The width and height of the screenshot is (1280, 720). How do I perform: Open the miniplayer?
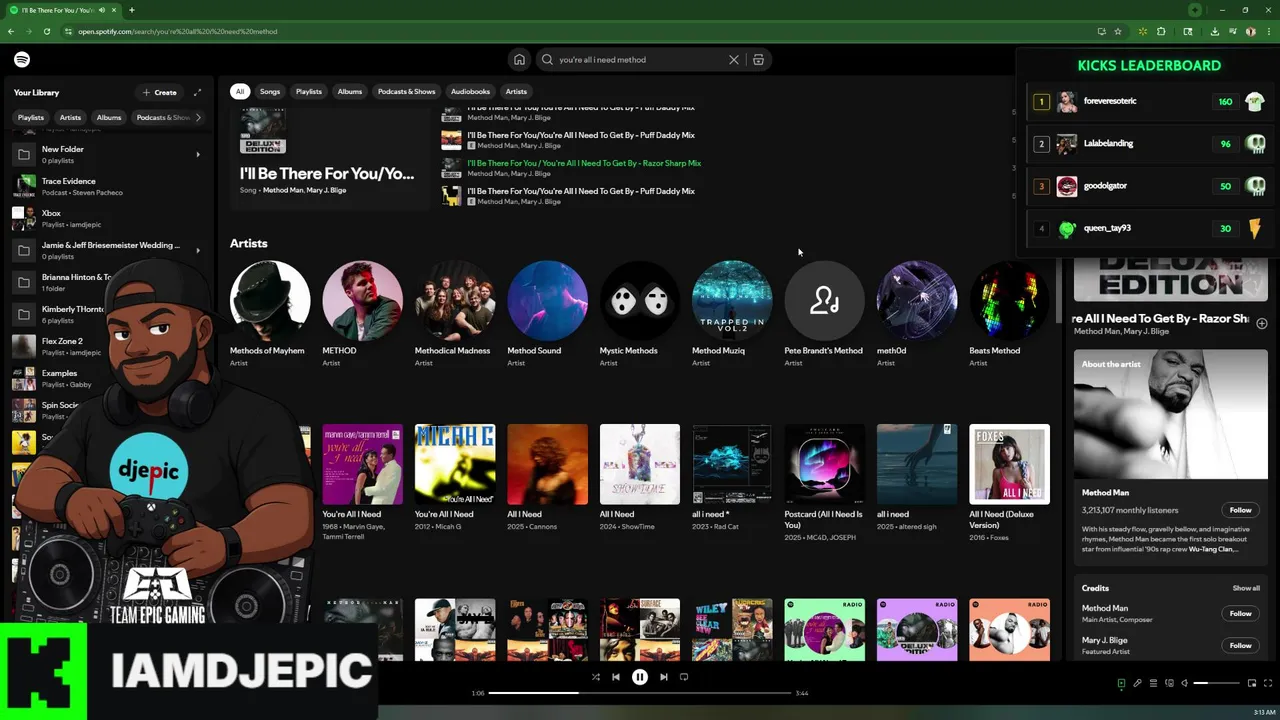pyautogui.click(x=1251, y=683)
